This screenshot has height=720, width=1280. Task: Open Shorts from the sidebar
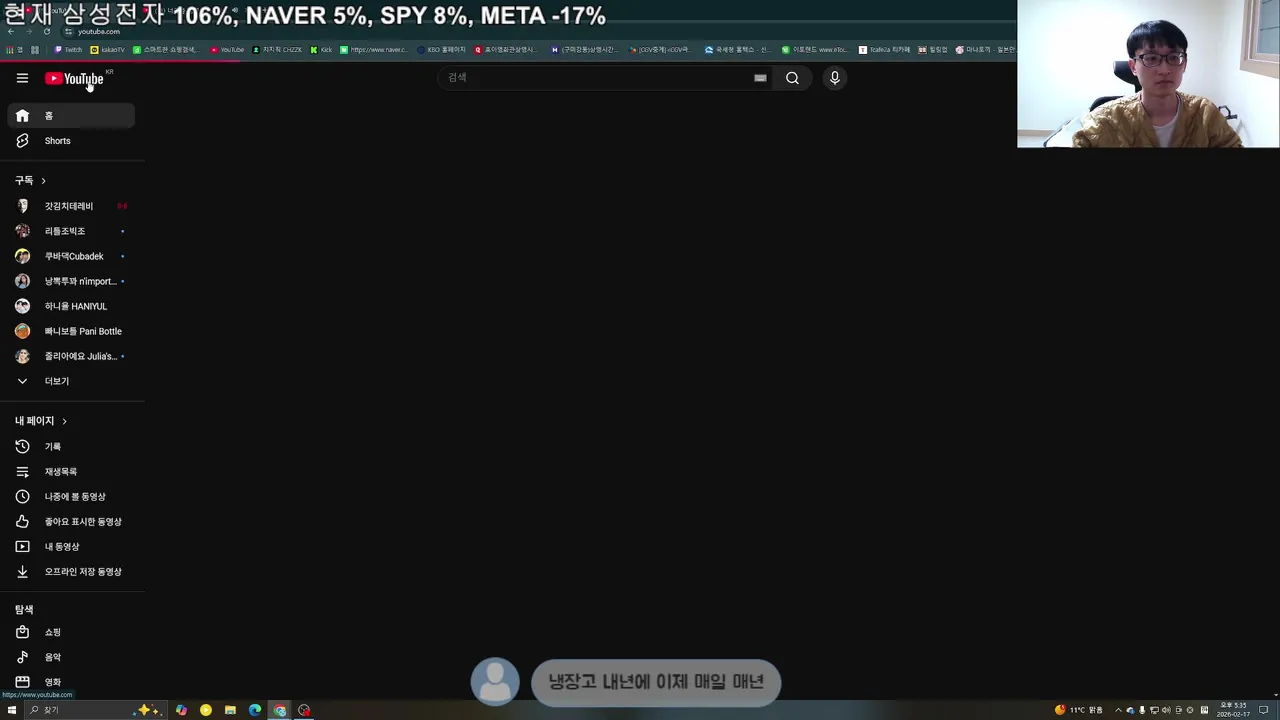[71, 141]
